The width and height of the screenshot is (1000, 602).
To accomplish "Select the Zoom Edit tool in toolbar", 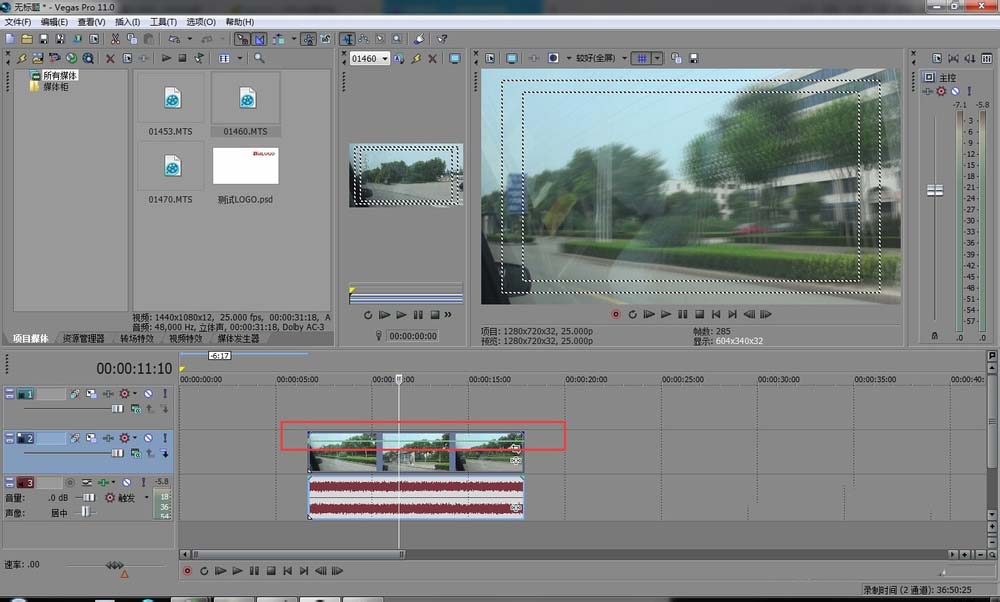I will click(x=397, y=39).
